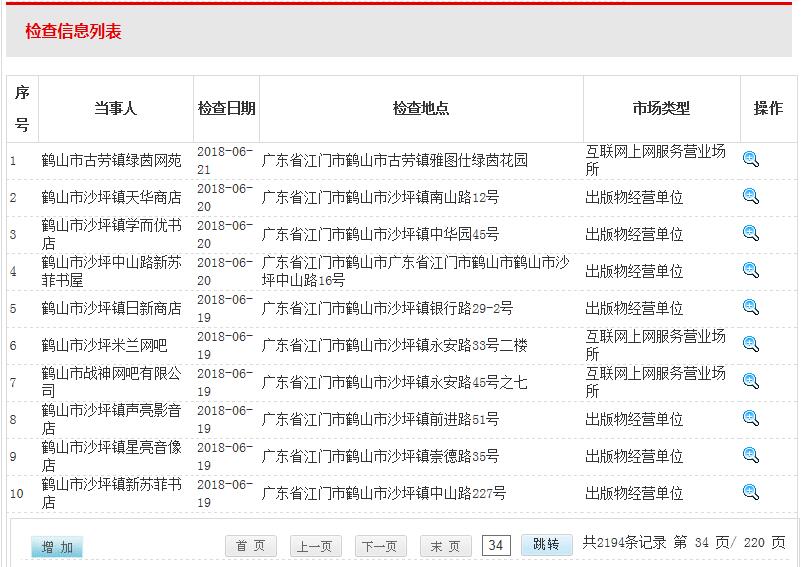Click the 检查日期 column header

(x=227, y=109)
